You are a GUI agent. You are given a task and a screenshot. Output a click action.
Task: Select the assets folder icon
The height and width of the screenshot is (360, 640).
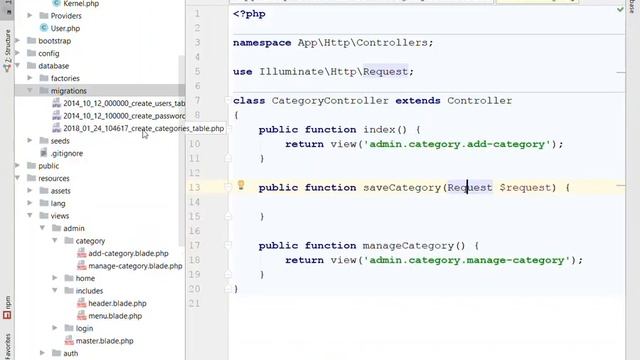pos(44,190)
